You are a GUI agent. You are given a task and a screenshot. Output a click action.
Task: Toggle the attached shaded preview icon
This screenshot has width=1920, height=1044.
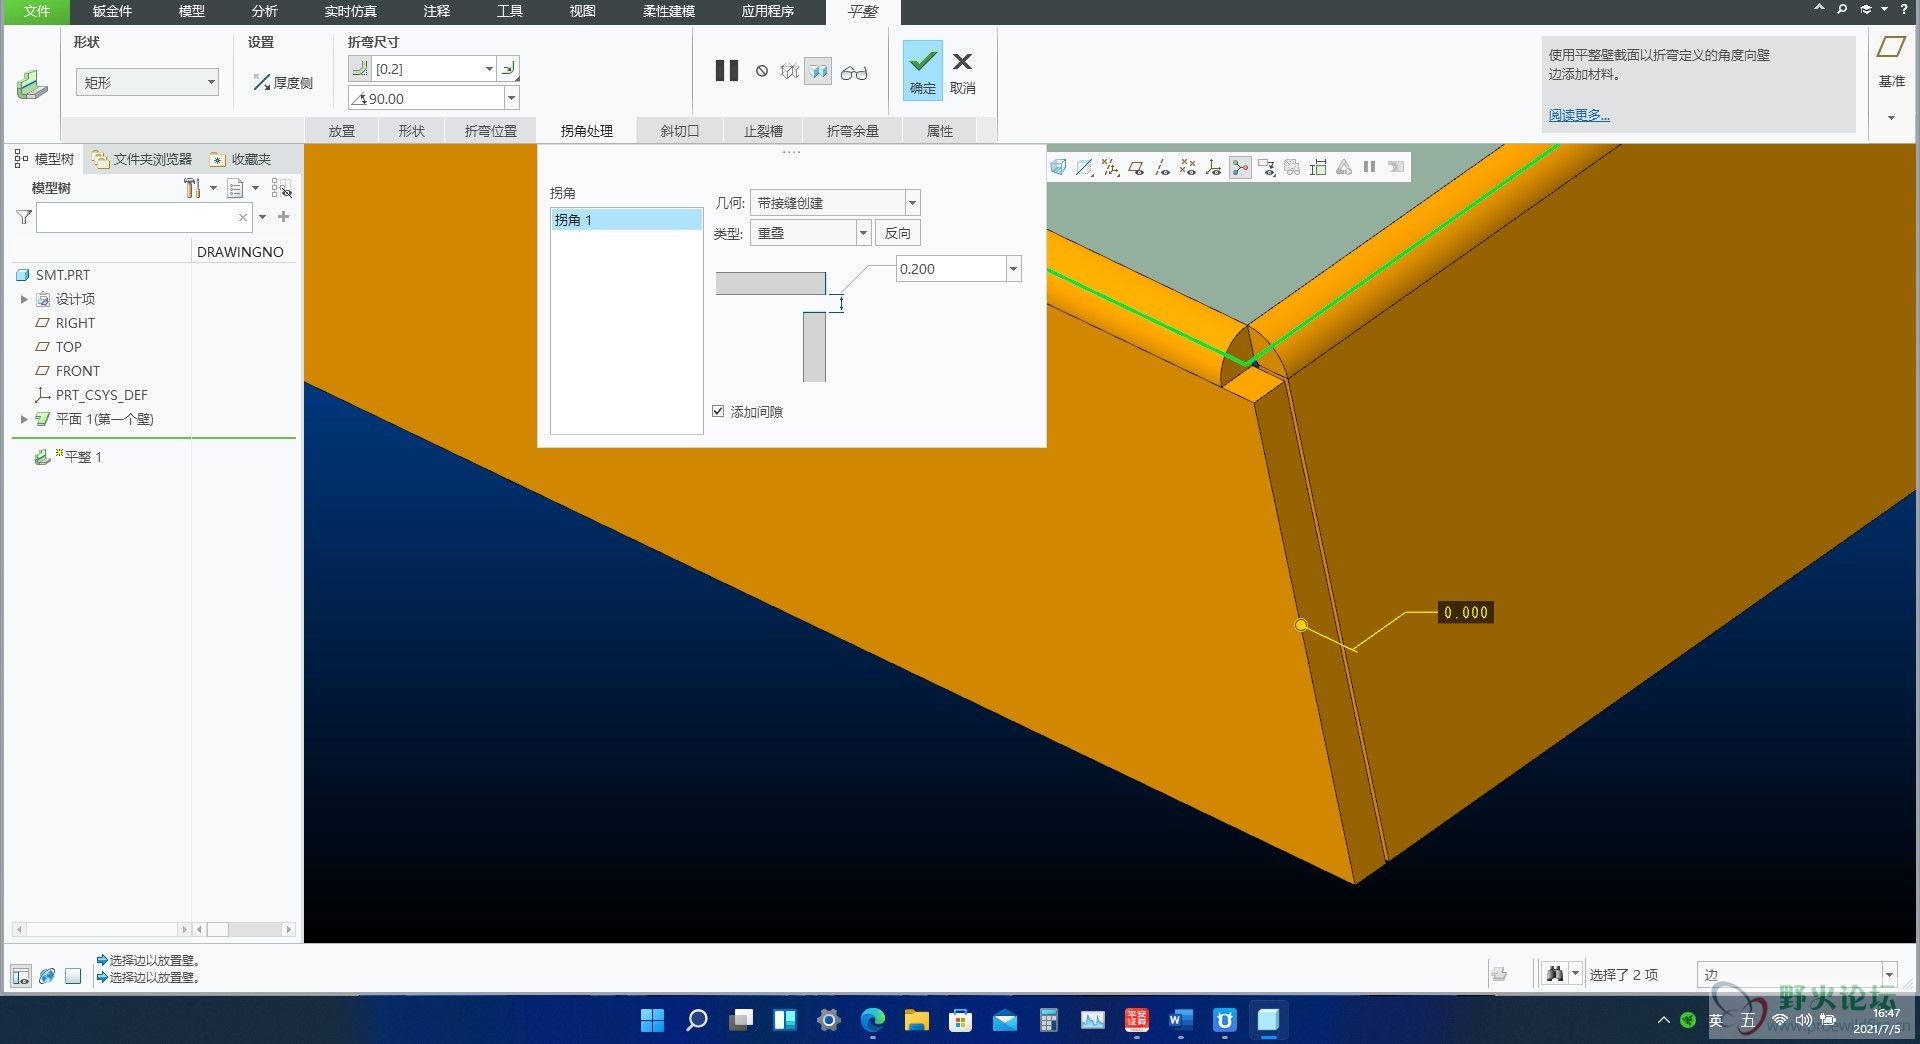(818, 71)
